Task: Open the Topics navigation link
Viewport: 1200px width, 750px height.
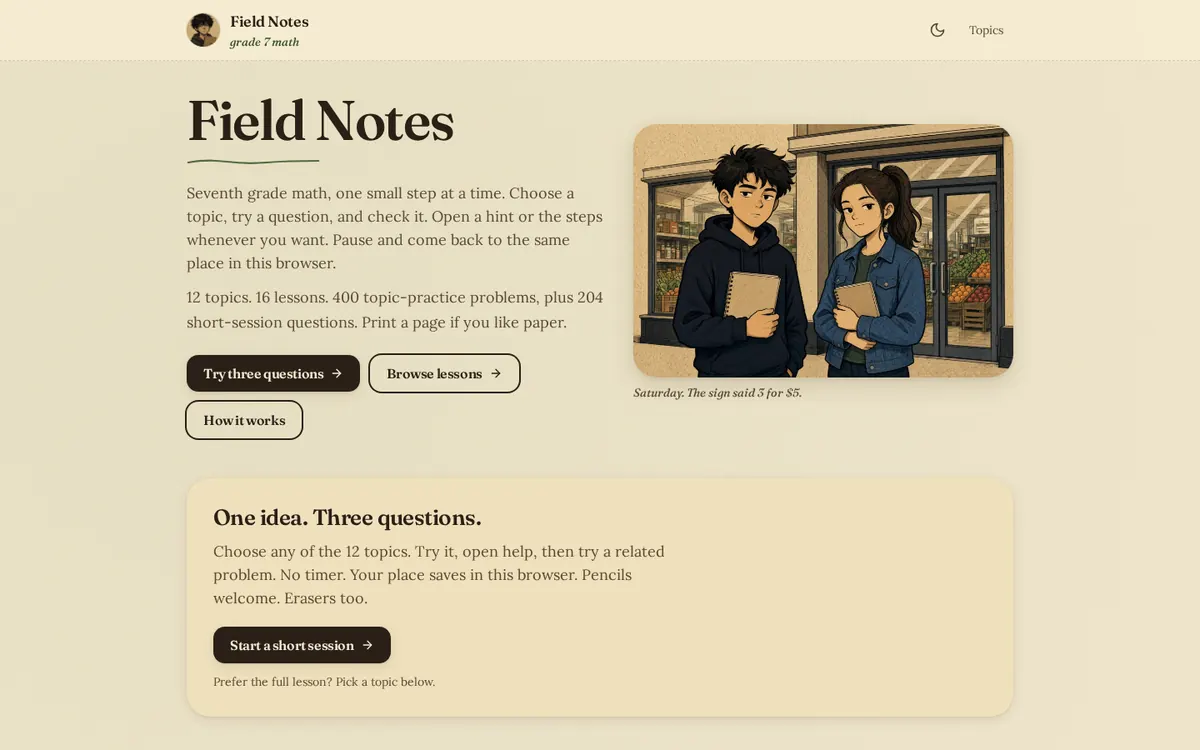Action: pos(986,30)
